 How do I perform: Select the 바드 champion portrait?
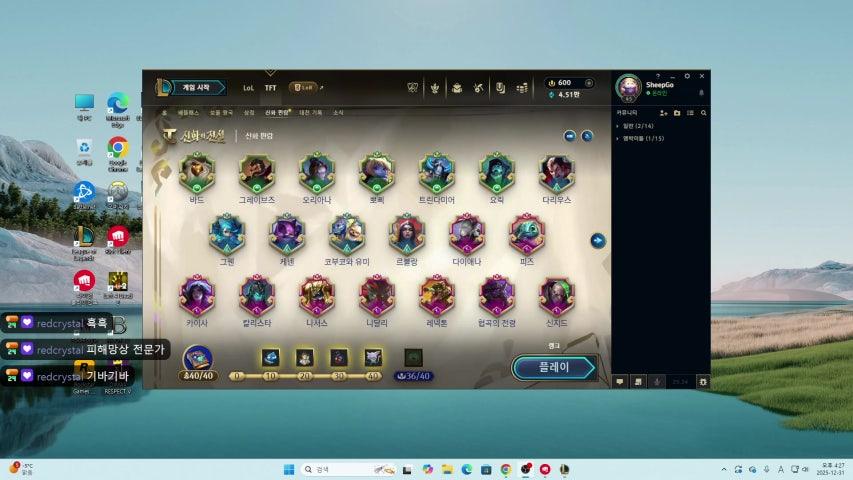pos(197,173)
